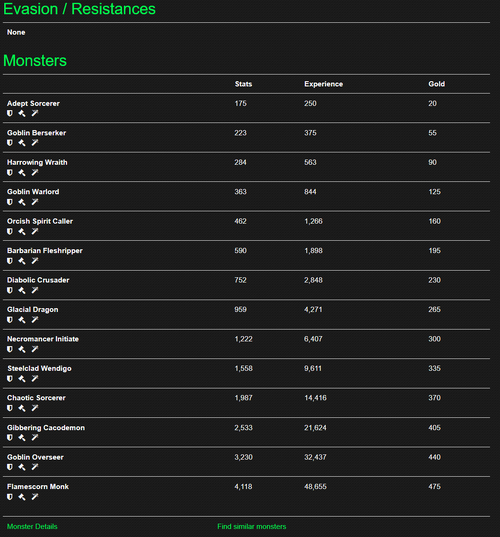Click hammer icon under Orcish Spirit Caller
The width and height of the screenshot is (500, 537).
coord(22,231)
